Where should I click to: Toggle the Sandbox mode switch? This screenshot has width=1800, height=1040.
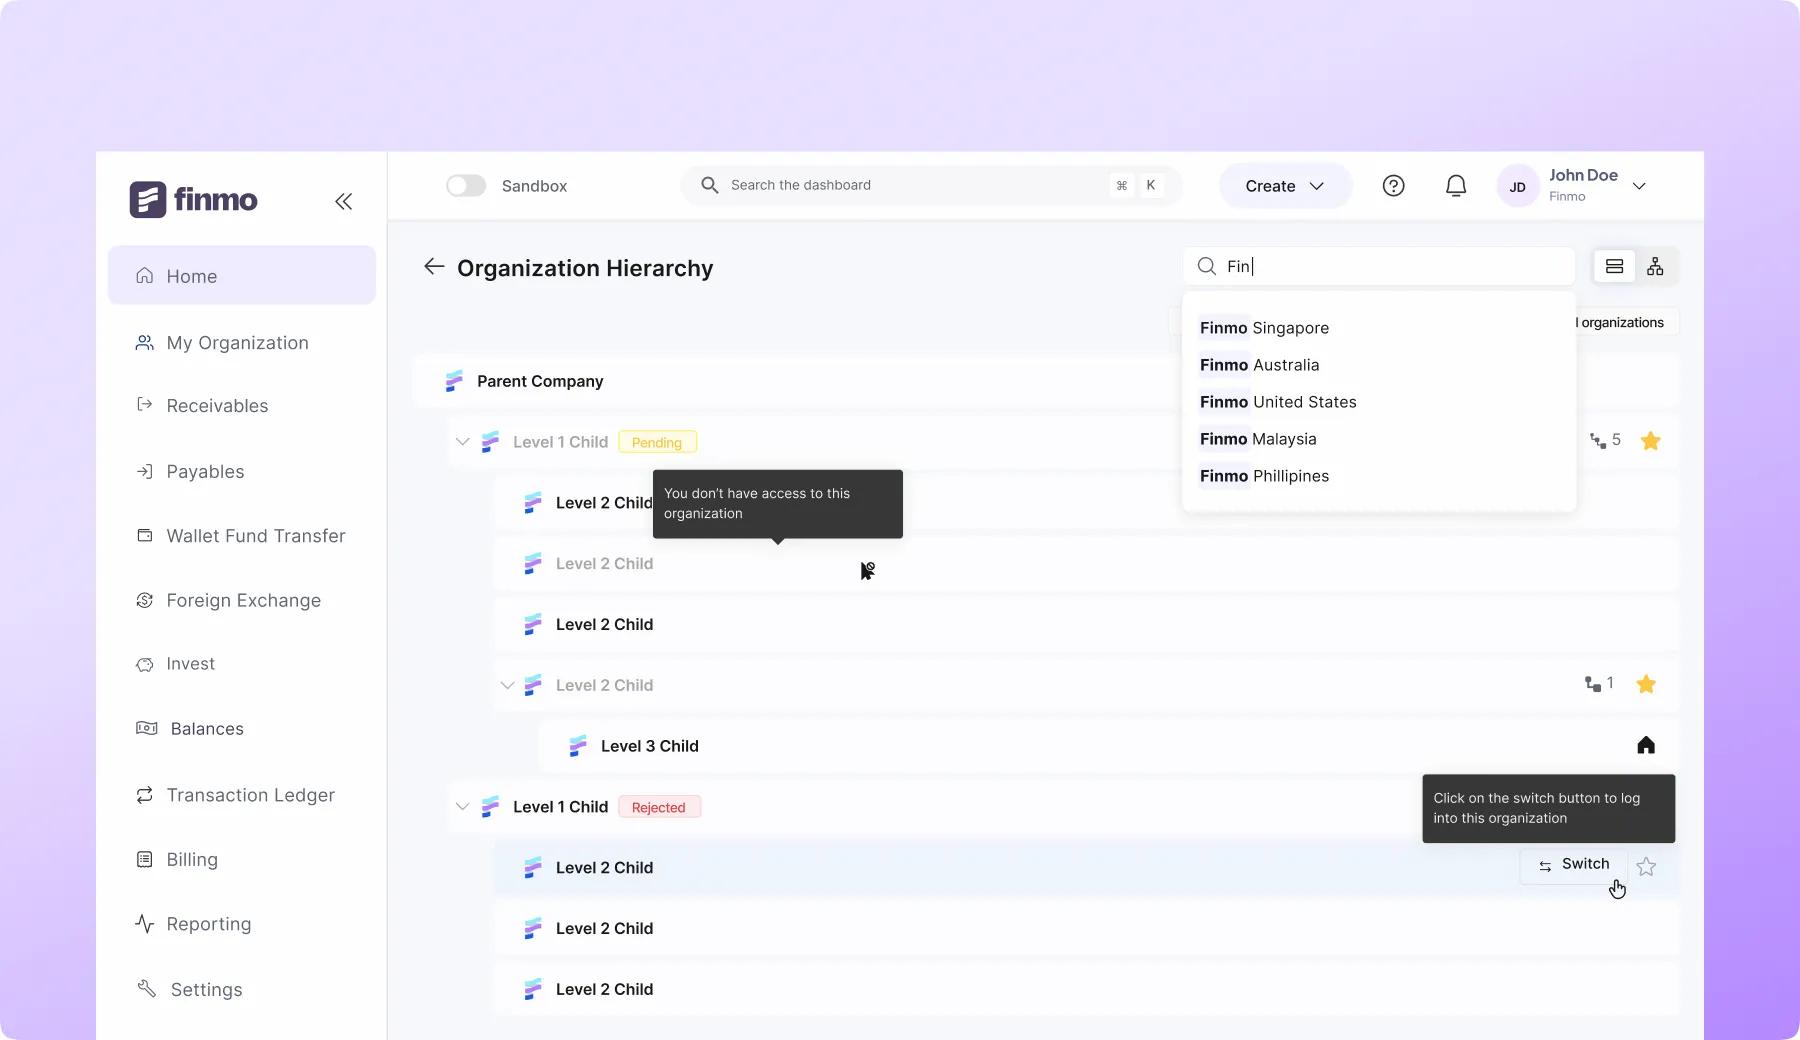[x=466, y=186]
